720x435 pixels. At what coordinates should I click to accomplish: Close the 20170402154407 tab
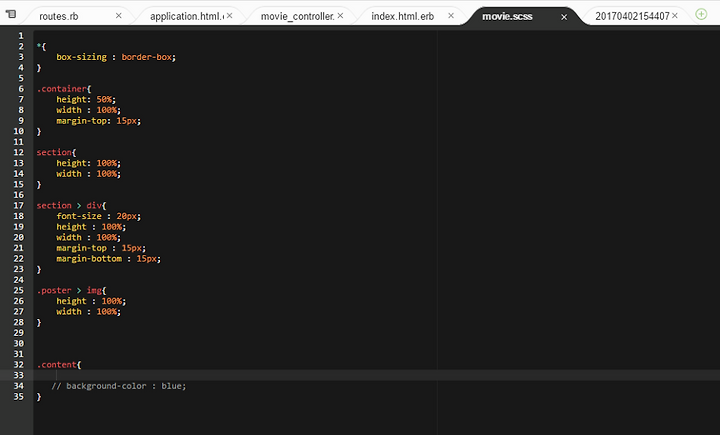click(x=675, y=16)
